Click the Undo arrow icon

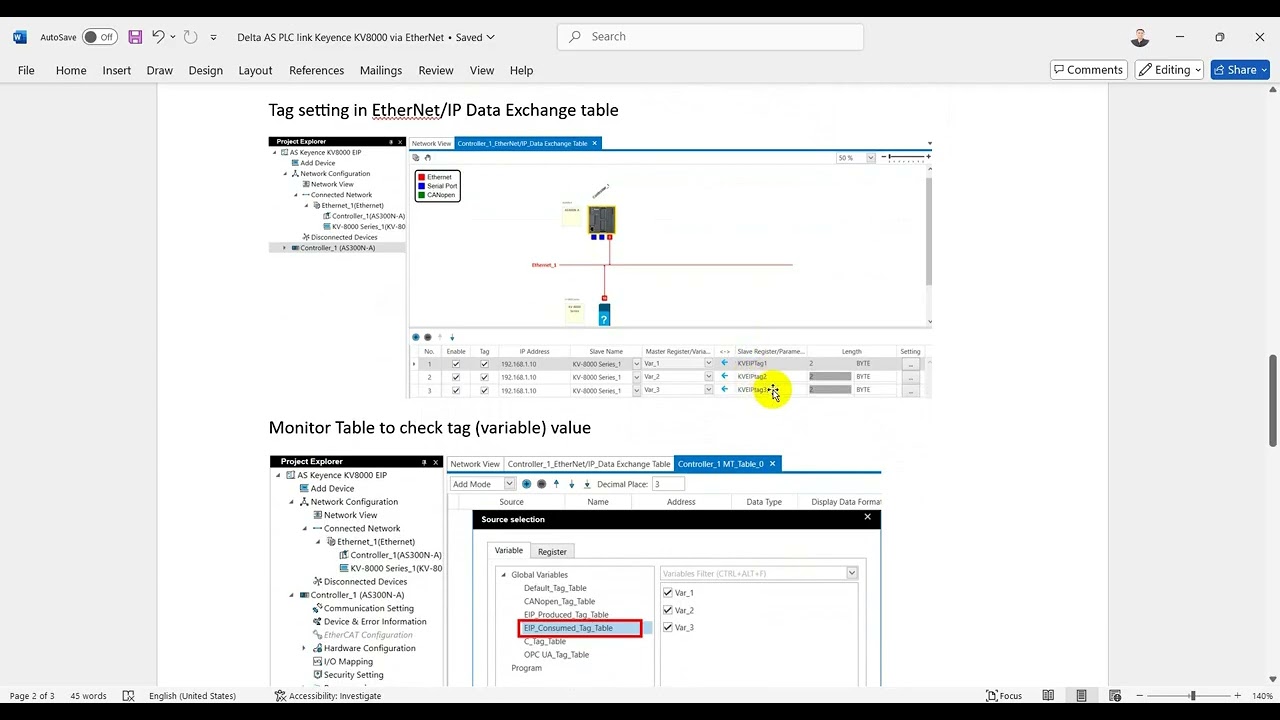[x=158, y=37]
